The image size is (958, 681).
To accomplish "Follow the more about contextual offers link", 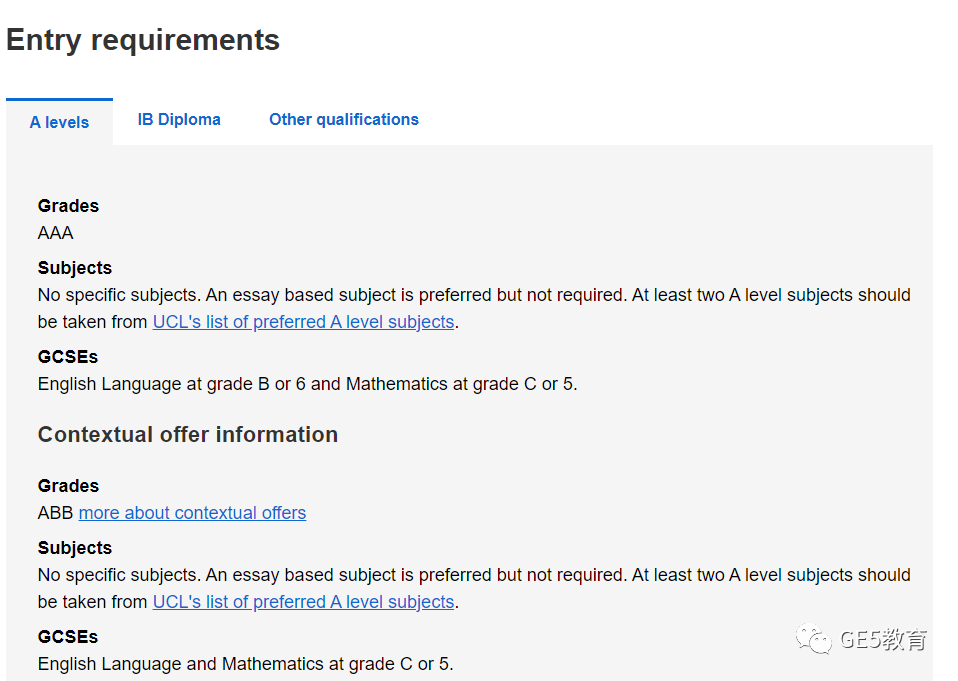I will click(x=192, y=513).
